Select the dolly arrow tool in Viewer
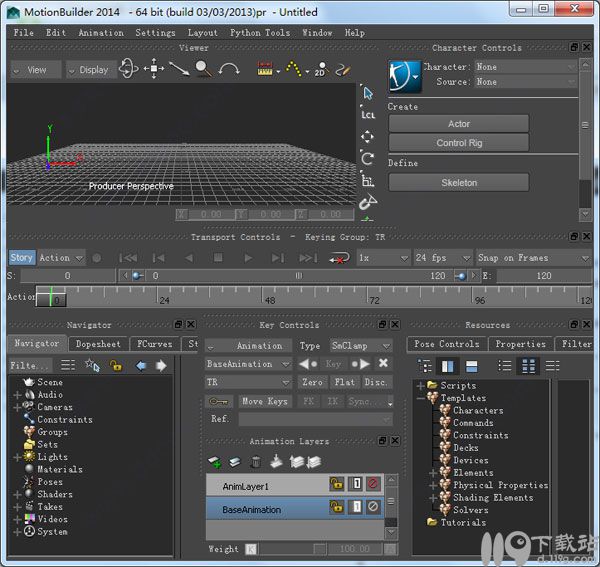 pyautogui.click(x=179, y=69)
